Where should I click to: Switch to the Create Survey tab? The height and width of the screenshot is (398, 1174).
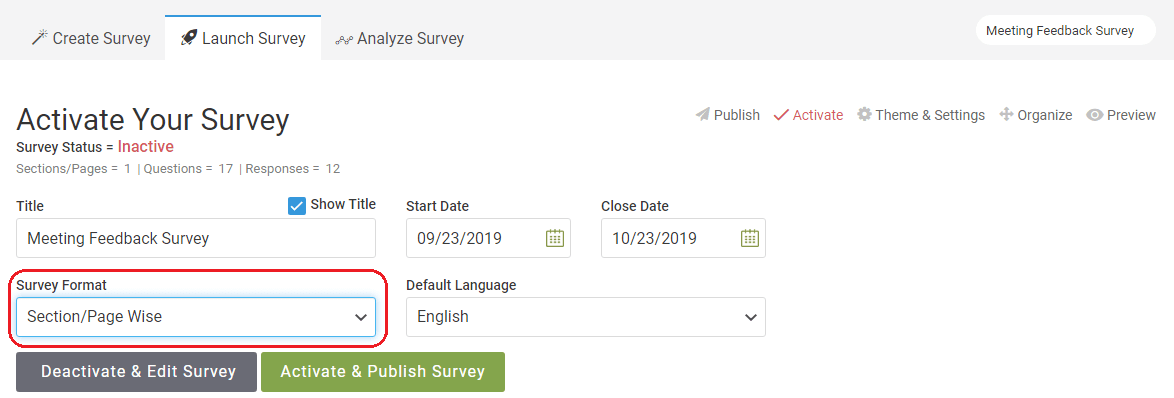[x=91, y=37]
